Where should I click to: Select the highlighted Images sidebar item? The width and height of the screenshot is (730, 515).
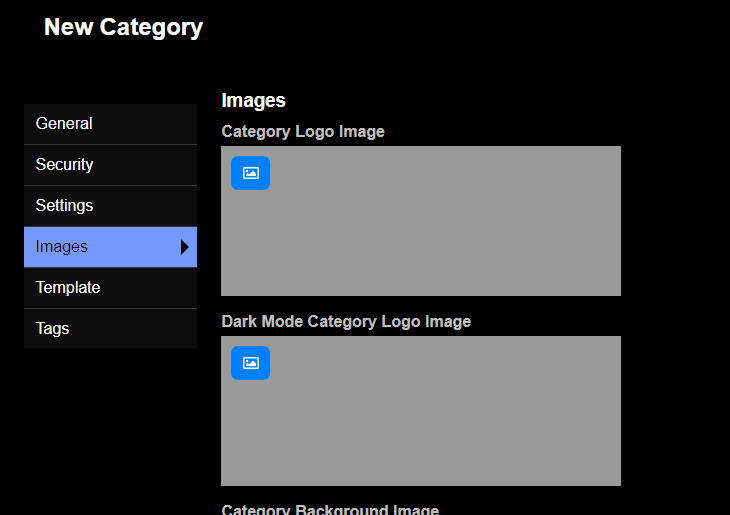(x=110, y=247)
